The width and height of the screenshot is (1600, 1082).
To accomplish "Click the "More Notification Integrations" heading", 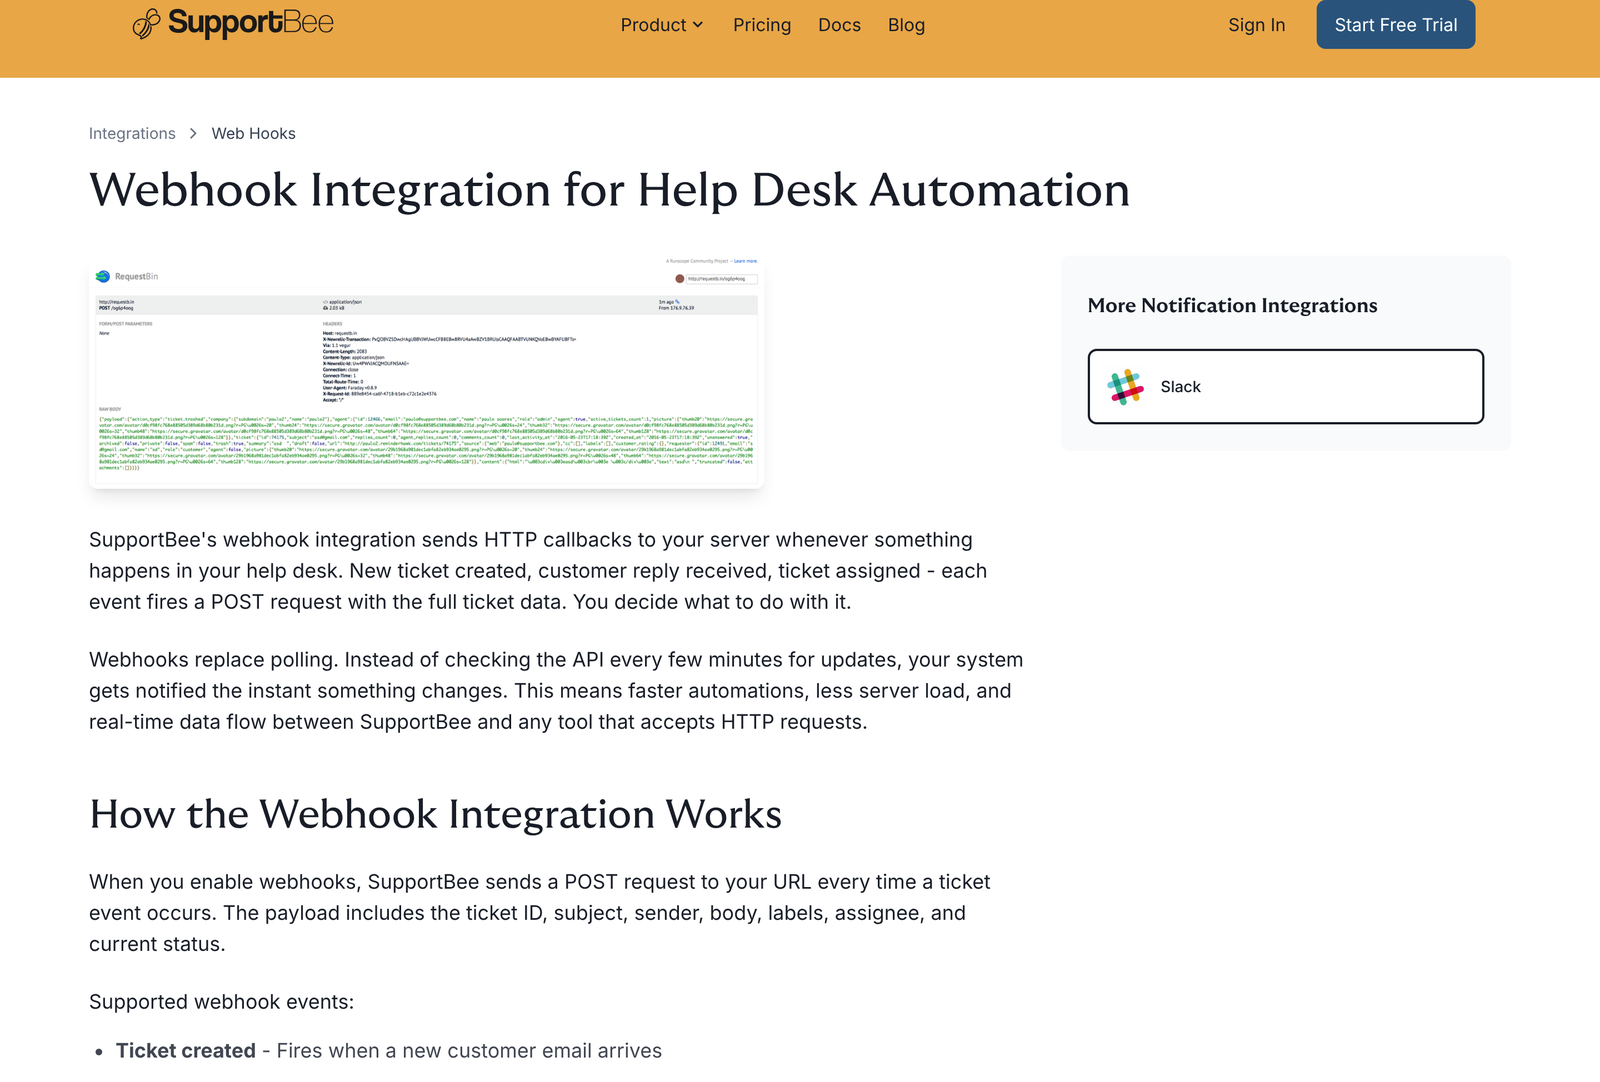I will point(1232,306).
